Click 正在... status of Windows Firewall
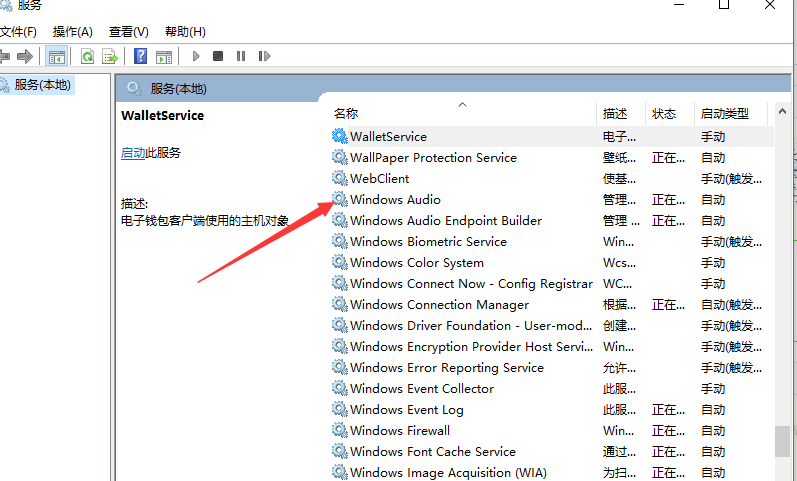This screenshot has height=481, width=797. [668, 431]
